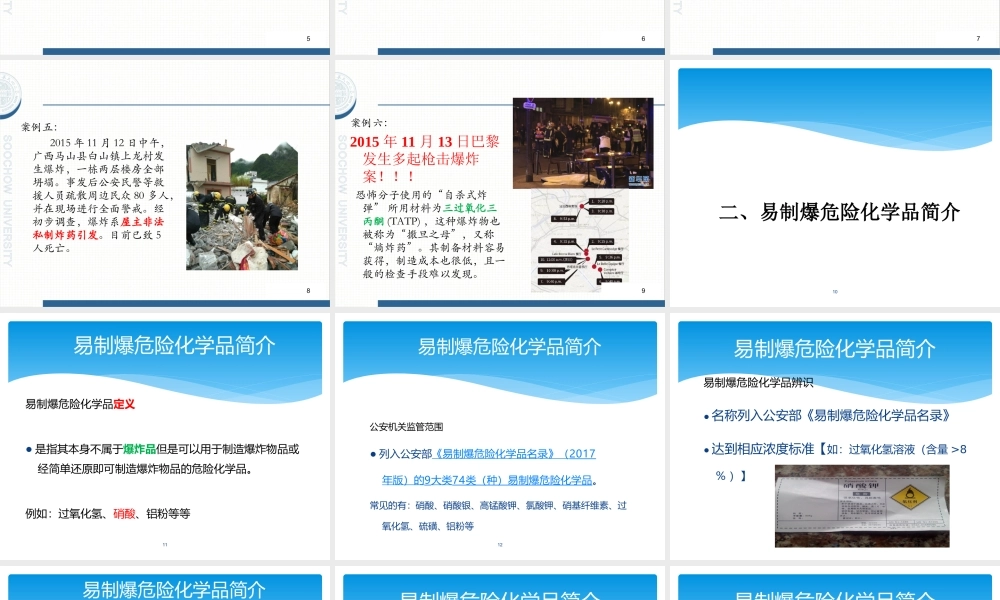Select slide 9 about the Paris attack
This screenshot has height=600, width=1000.
[x=499, y=184]
